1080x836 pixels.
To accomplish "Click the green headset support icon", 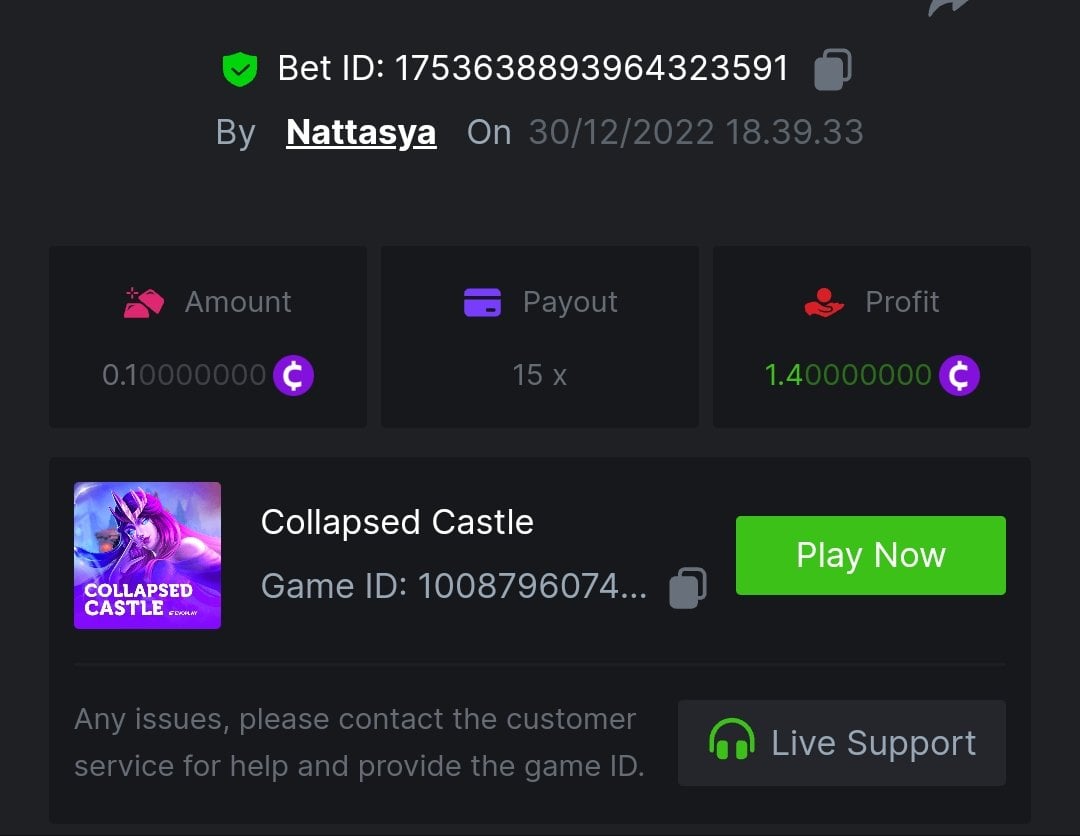I will coord(731,742).
